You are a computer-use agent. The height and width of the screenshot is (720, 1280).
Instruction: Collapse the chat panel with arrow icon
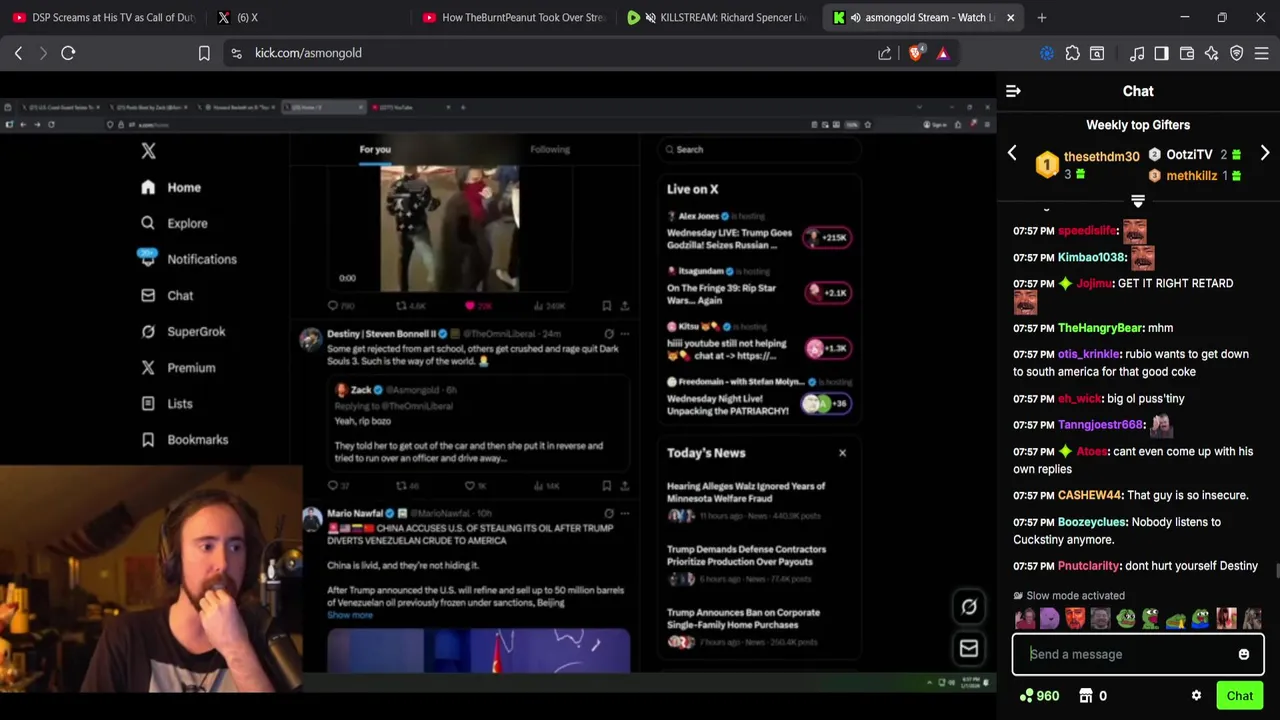(x=1013, y=91)
